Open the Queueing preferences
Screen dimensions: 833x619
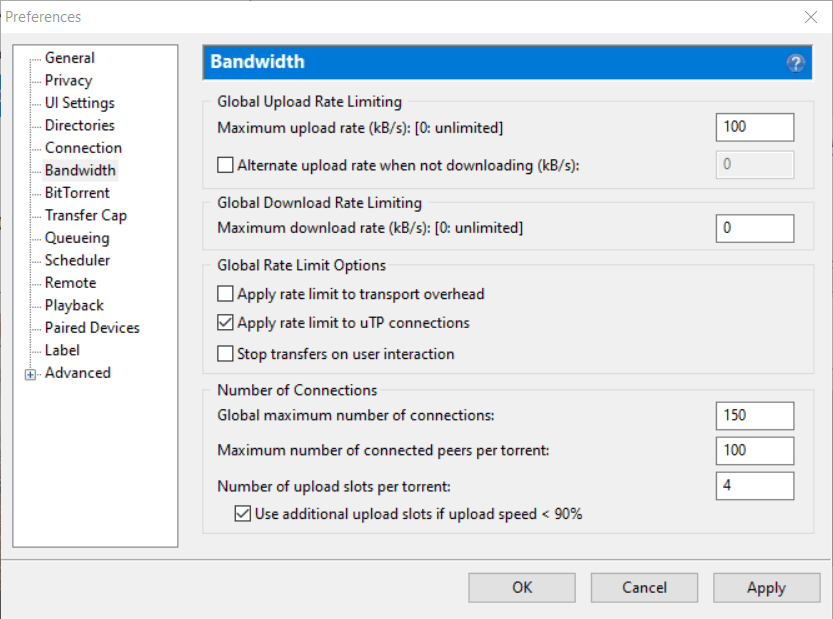(x=71, y=237)
